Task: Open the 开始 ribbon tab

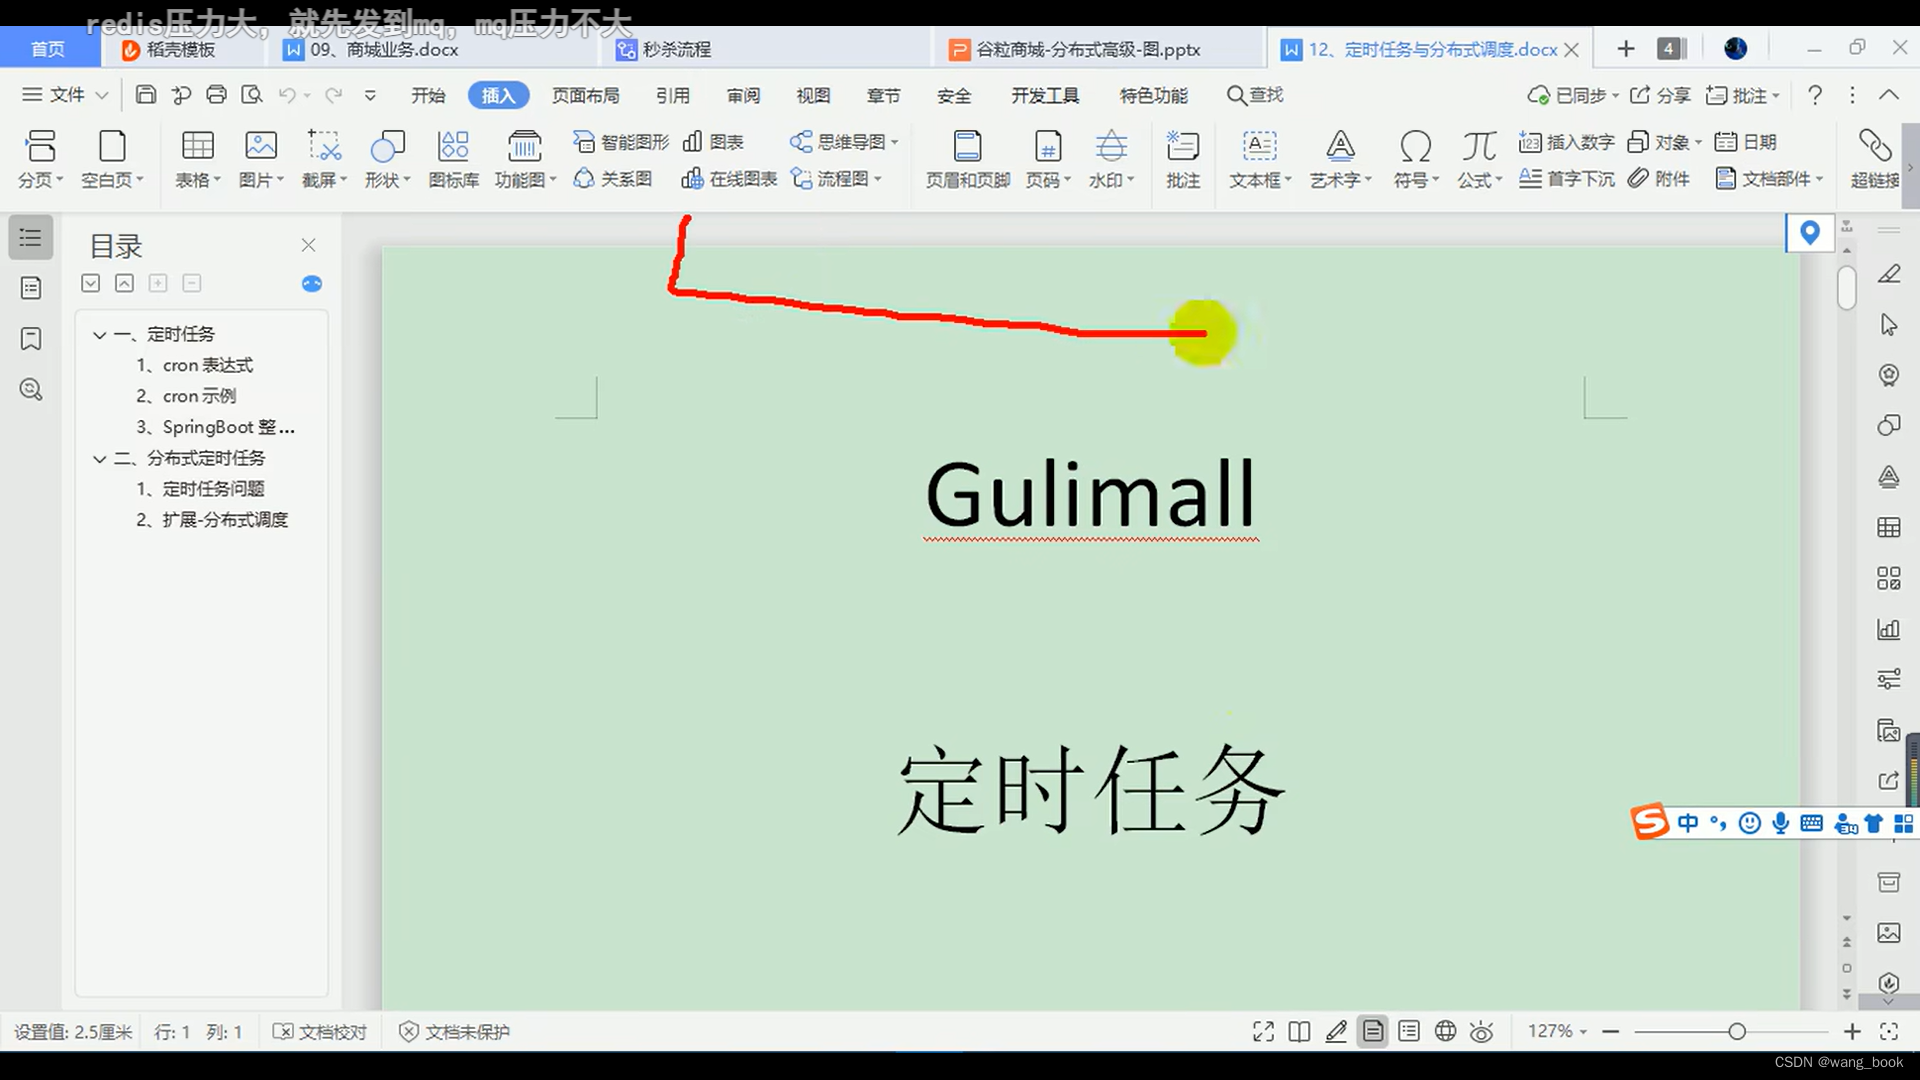Action: pos(428,95)
